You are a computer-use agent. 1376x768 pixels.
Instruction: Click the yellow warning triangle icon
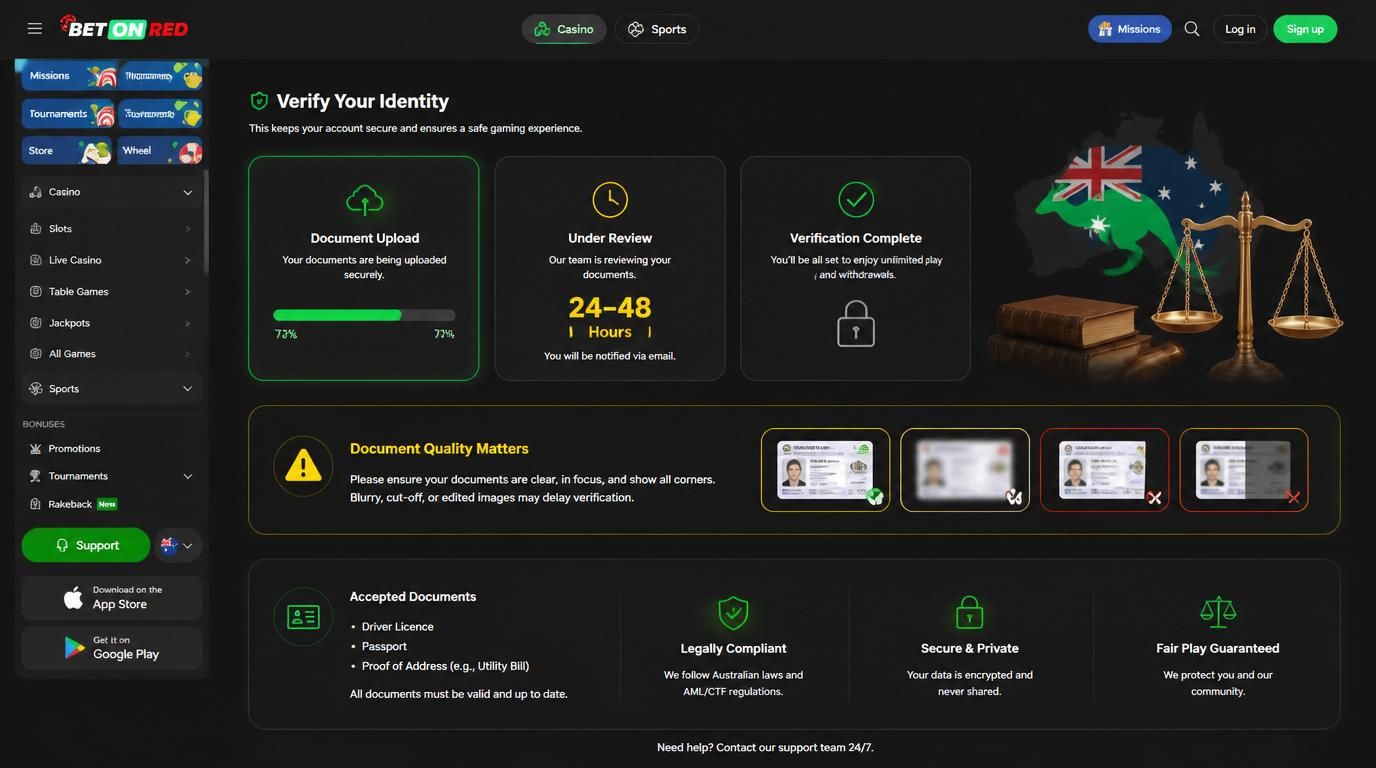click(x=303, y=465)
